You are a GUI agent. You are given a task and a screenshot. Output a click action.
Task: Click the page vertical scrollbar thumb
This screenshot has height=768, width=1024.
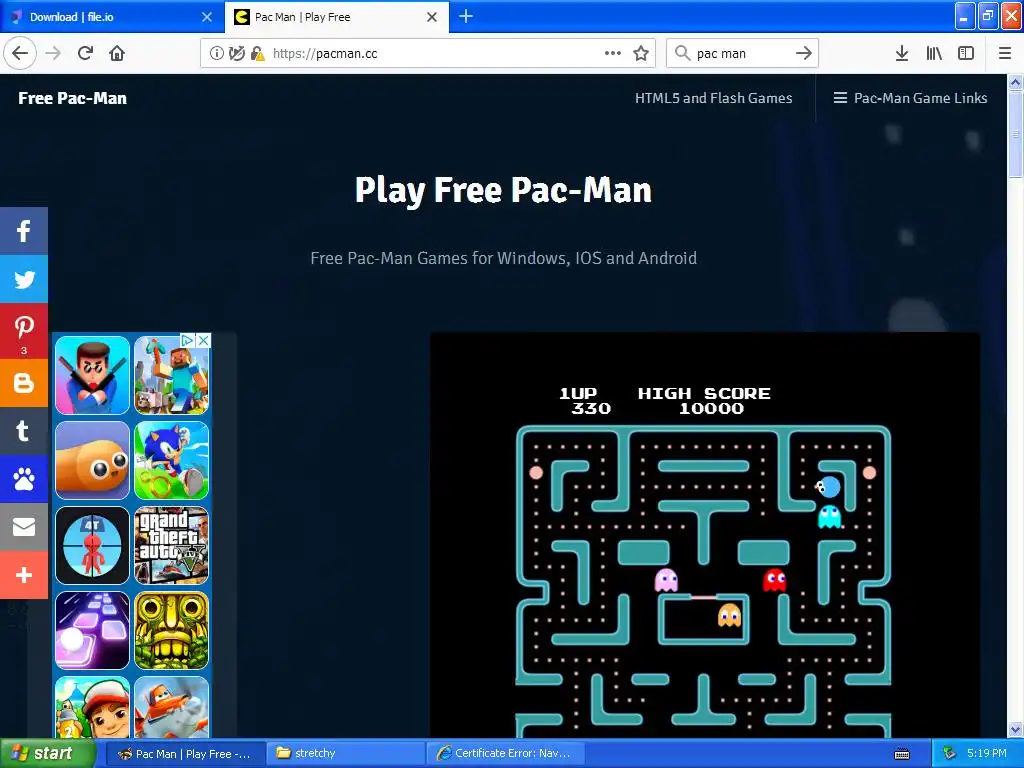tap(1015, 134)
